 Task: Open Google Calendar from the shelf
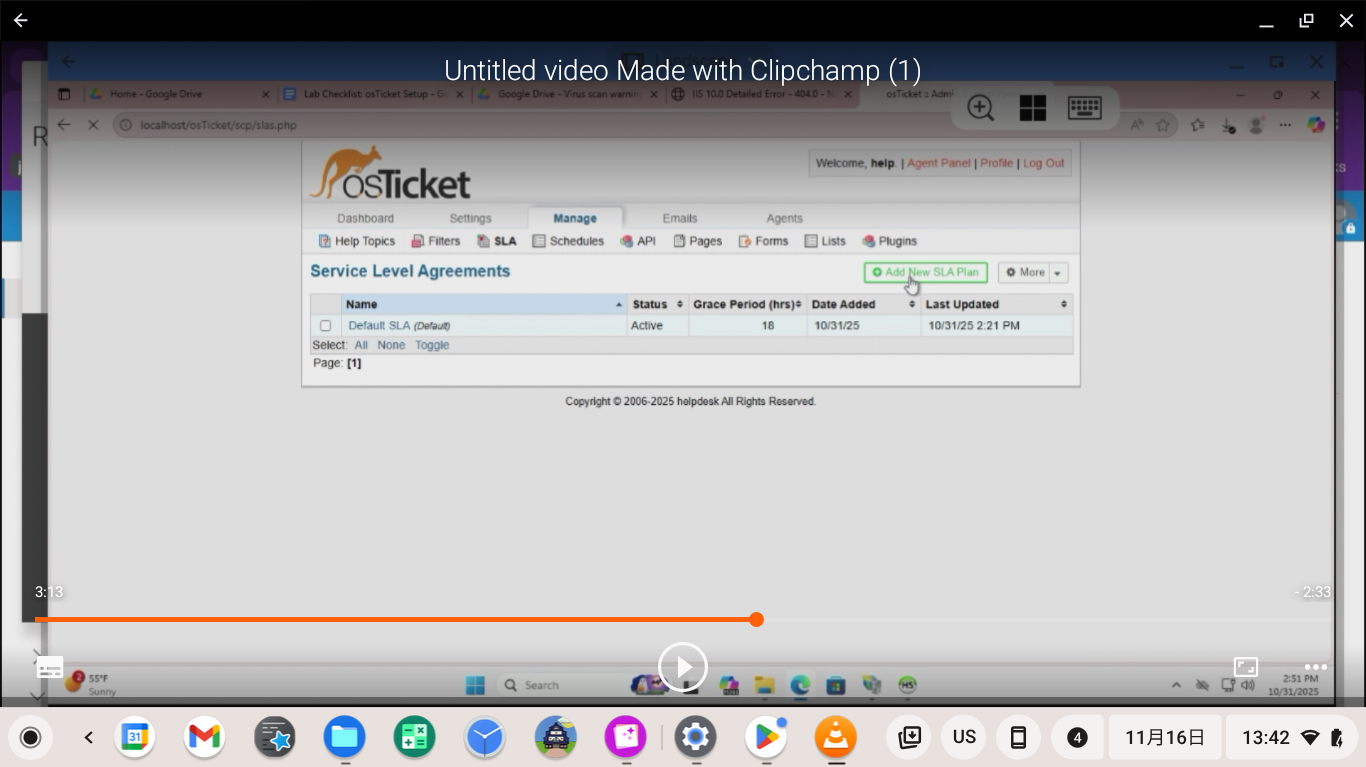(x=135, y=738)
